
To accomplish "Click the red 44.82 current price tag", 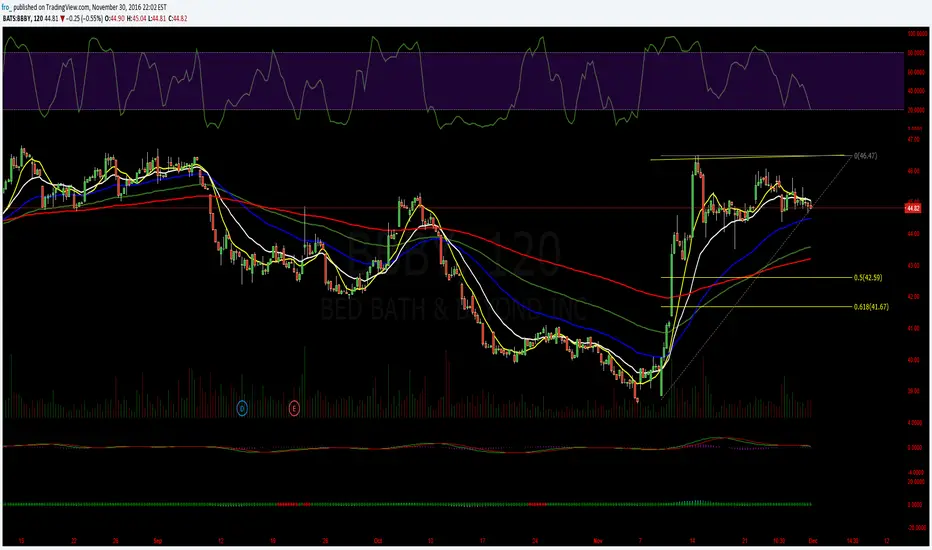I will [x=912, y=208].
